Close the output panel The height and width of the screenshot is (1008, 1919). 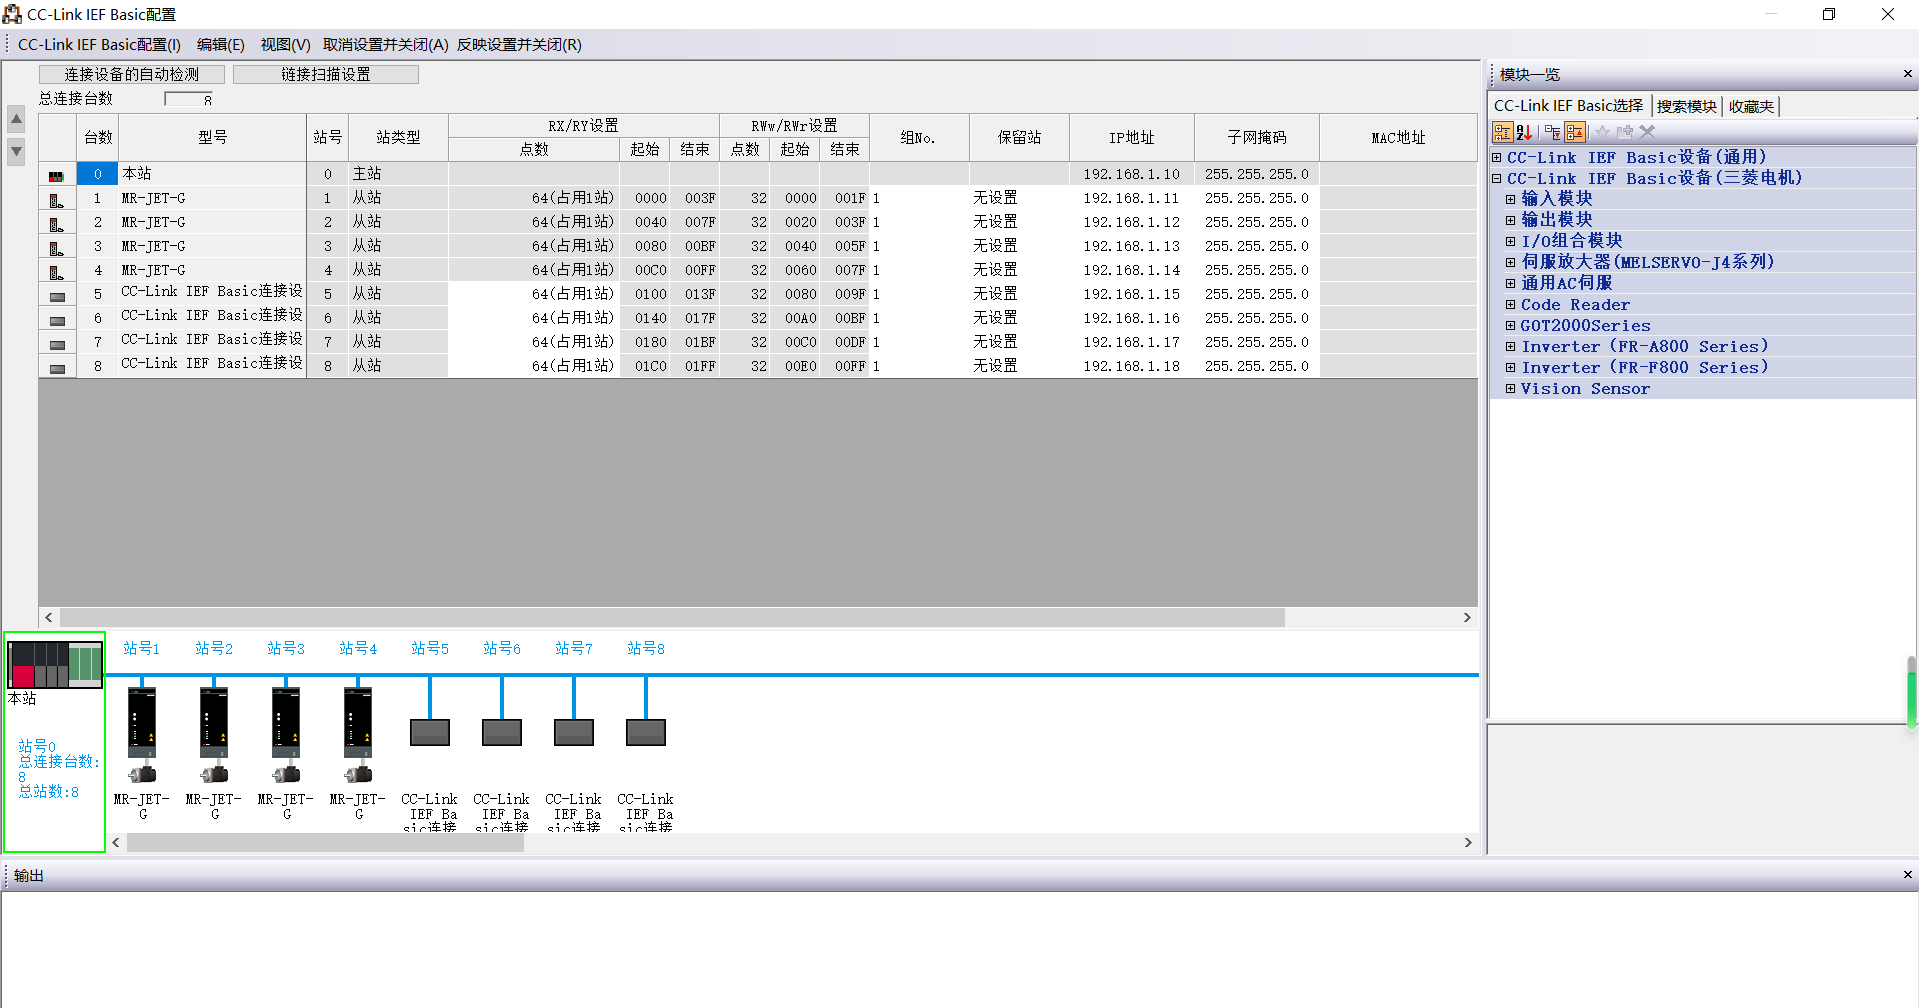[1907, 875]
